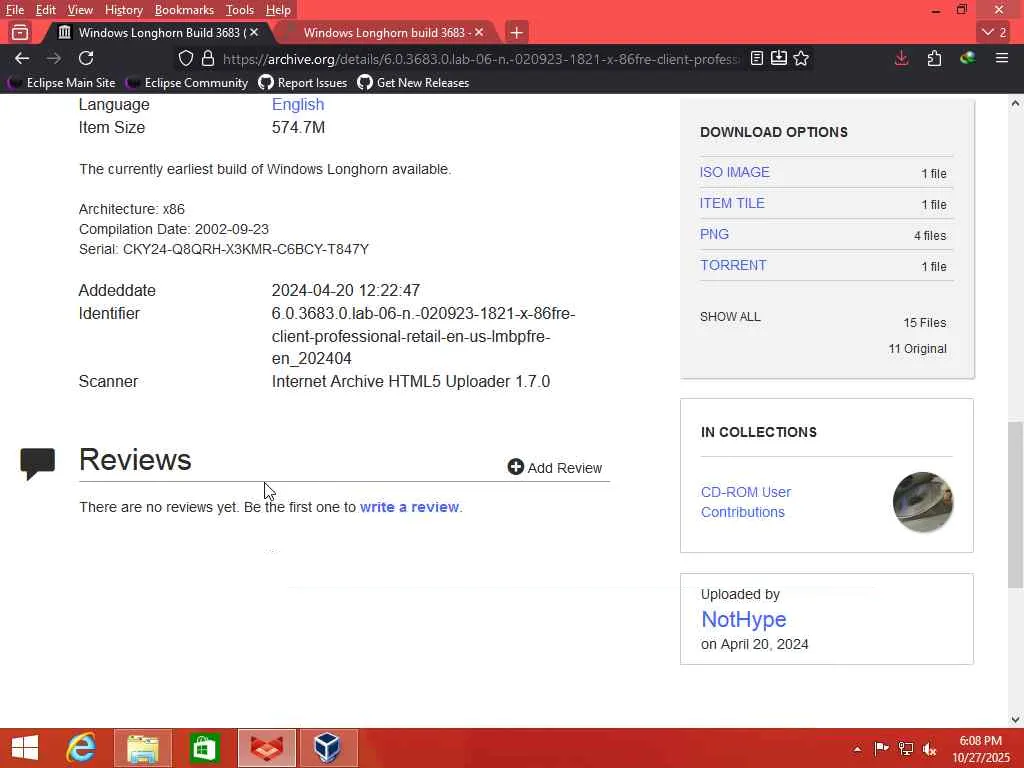
Task: Open the Action Center flag tray icon
Action: click(x=882, y=748)
